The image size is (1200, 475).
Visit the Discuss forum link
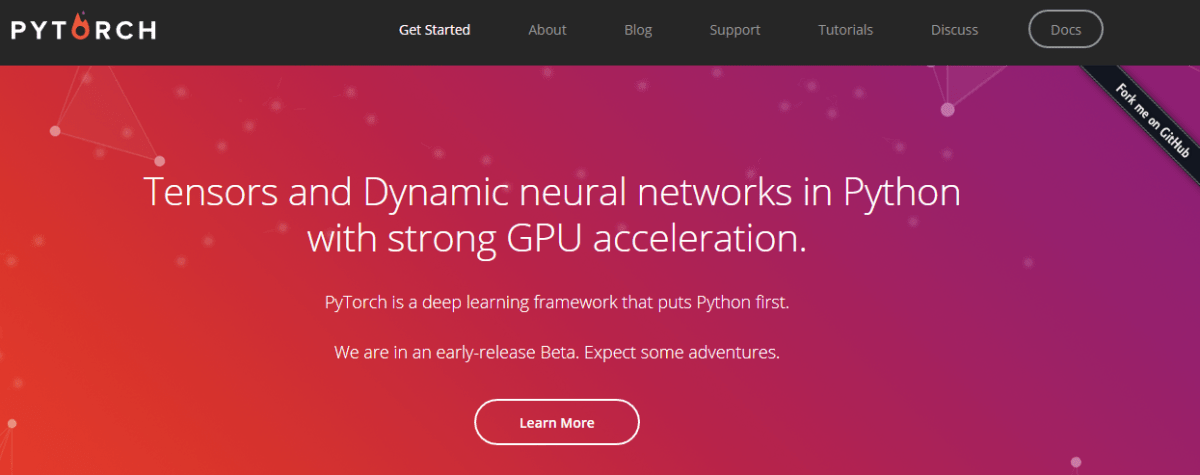tap(954, 30)
